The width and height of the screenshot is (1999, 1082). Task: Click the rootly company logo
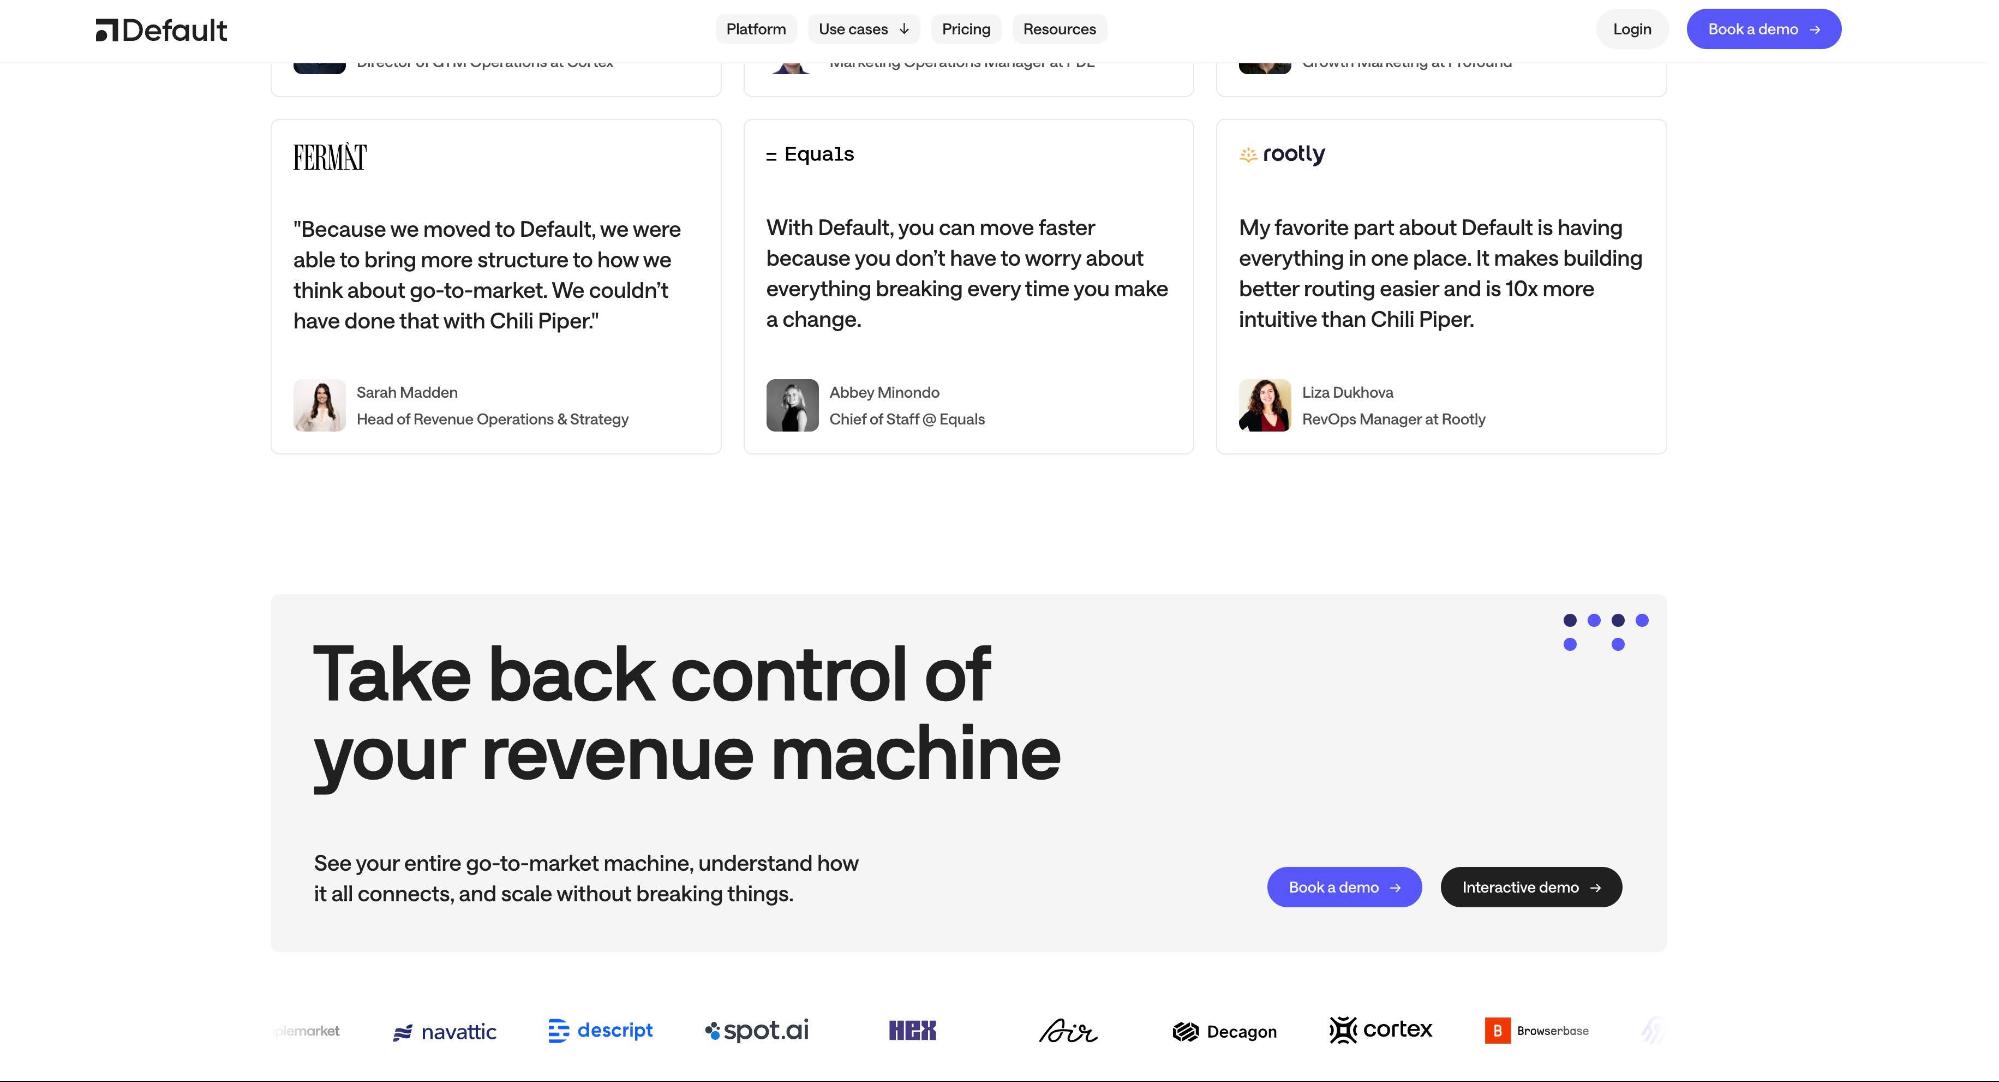click(1282, 154)
